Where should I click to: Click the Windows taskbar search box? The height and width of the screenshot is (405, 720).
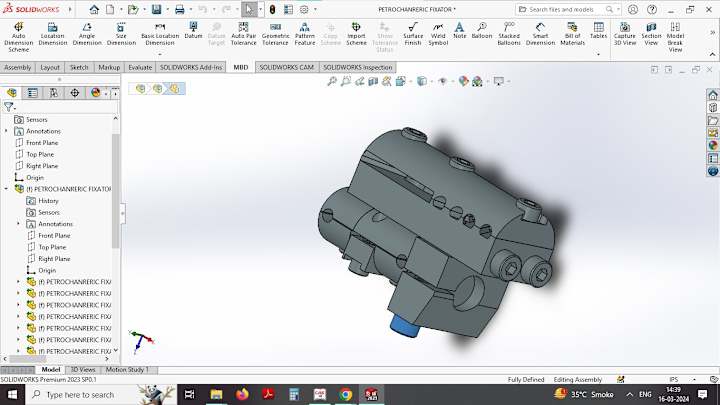point(100,394)
